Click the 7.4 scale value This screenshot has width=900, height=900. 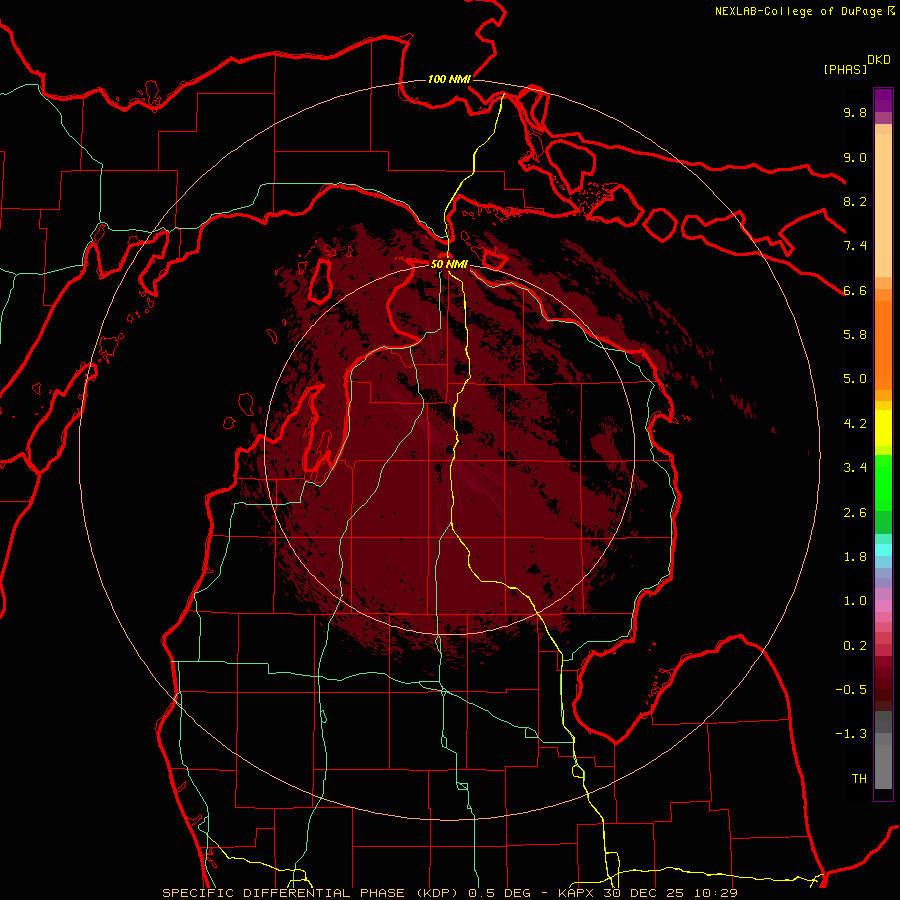click(x=855, y=246)
